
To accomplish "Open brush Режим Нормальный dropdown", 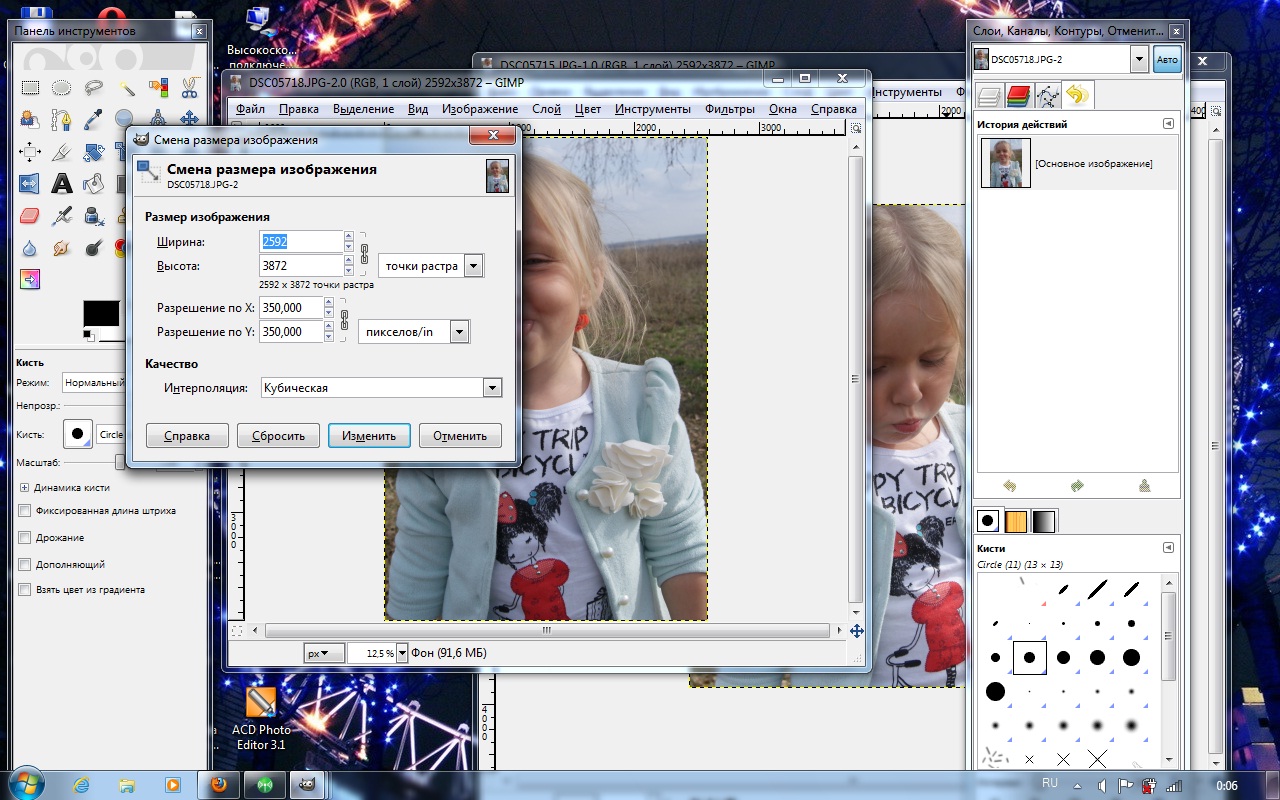I will point(94,382).
